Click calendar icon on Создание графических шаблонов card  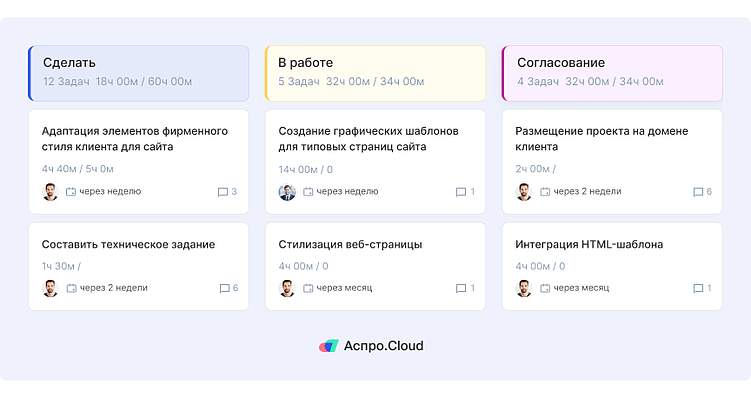click(x=308, y=192)
